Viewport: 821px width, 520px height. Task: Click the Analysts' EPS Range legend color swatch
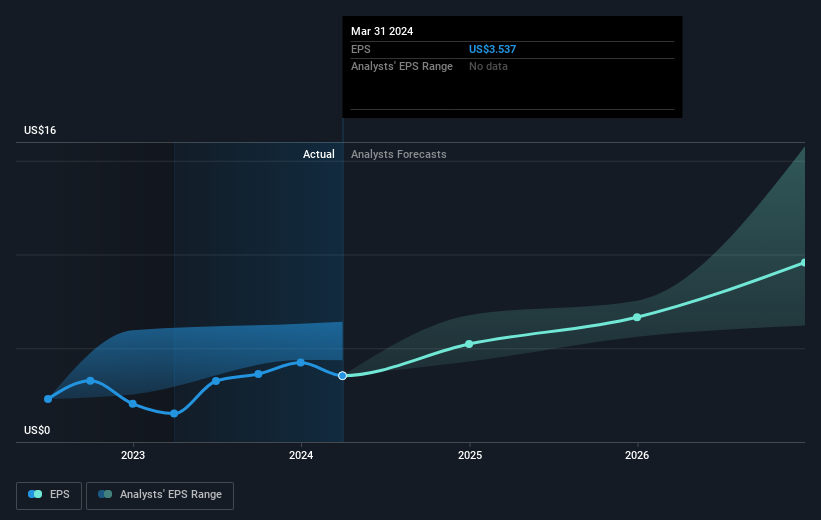[x=105, y=494]
